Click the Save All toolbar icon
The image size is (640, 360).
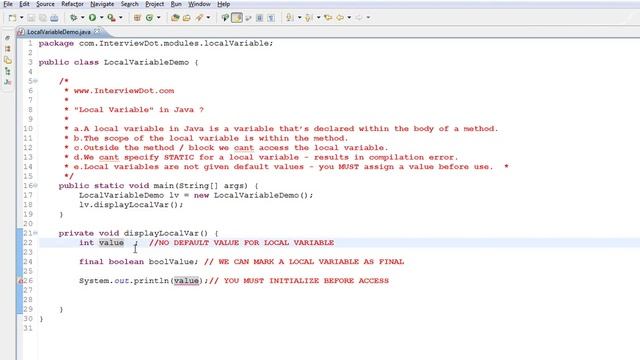click(42, 18)
